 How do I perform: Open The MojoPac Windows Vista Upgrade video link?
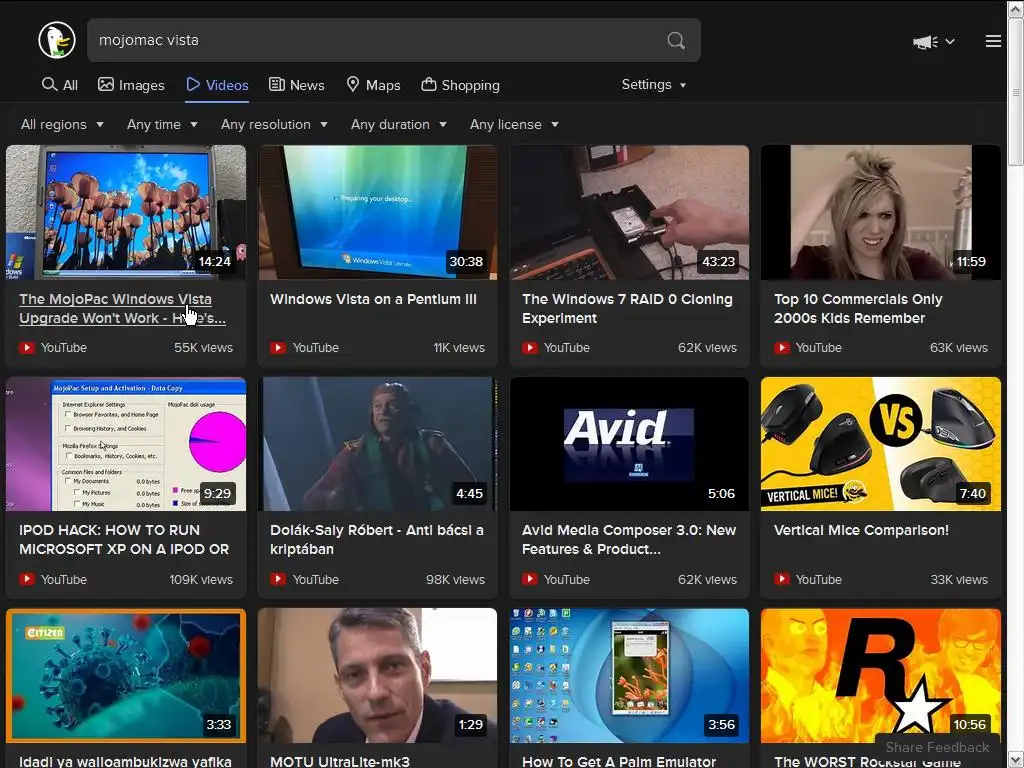click(x=122, y=308)
